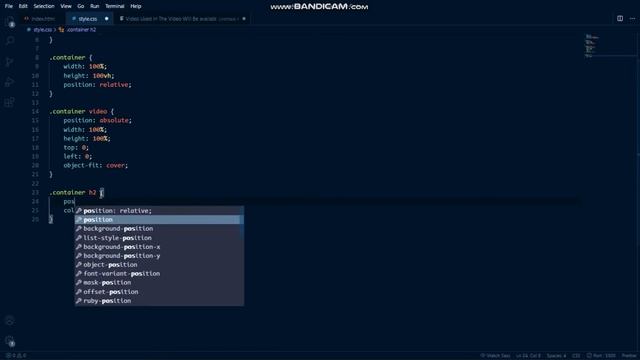Open the Edit menu
This screenshot has height=360, width=640.
tap(23, 6)
